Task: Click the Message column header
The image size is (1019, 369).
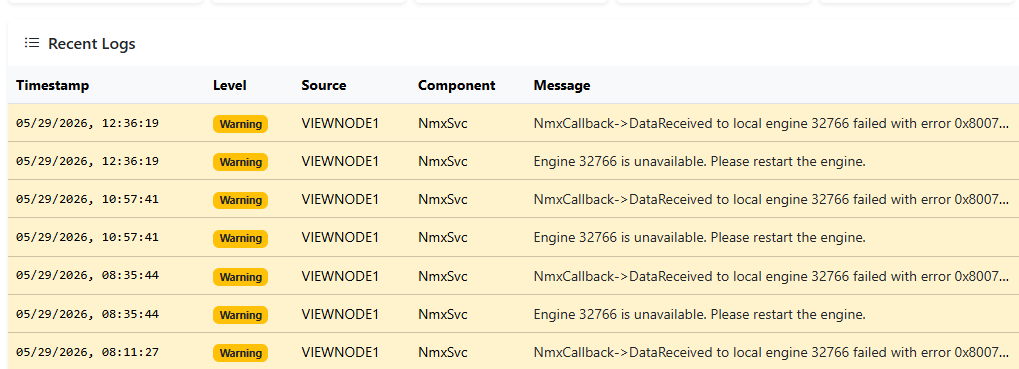Action: pyautogui.click(x=561, y=85)
